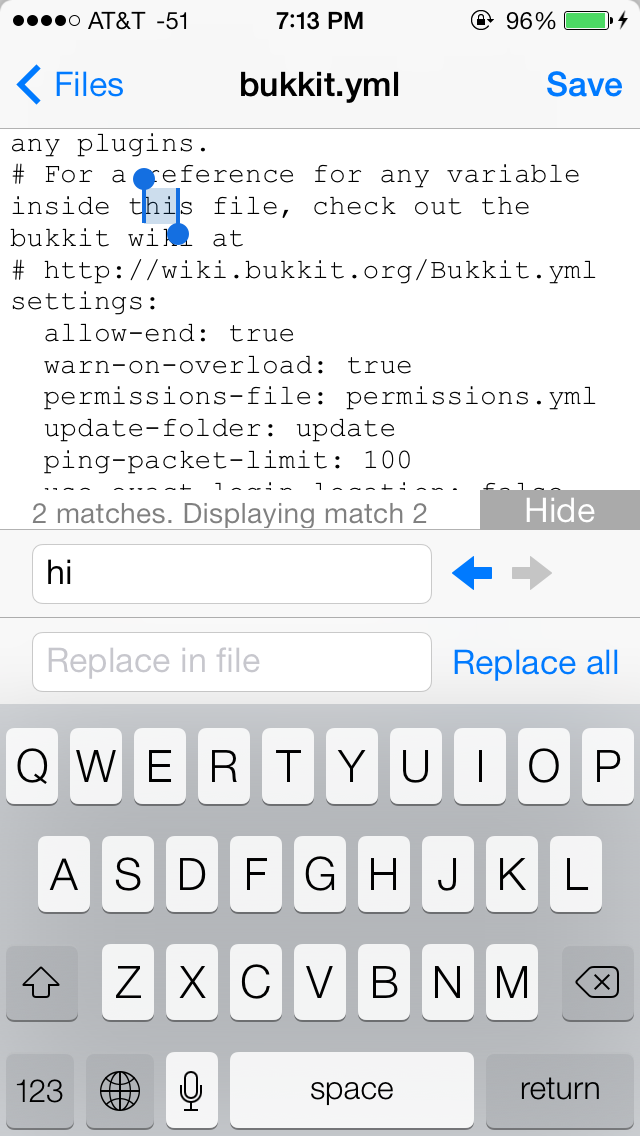Image resolution: width=640 pixels, height=1136 pixels.
Task: Tap Replace all button
Action: (535, 662)
